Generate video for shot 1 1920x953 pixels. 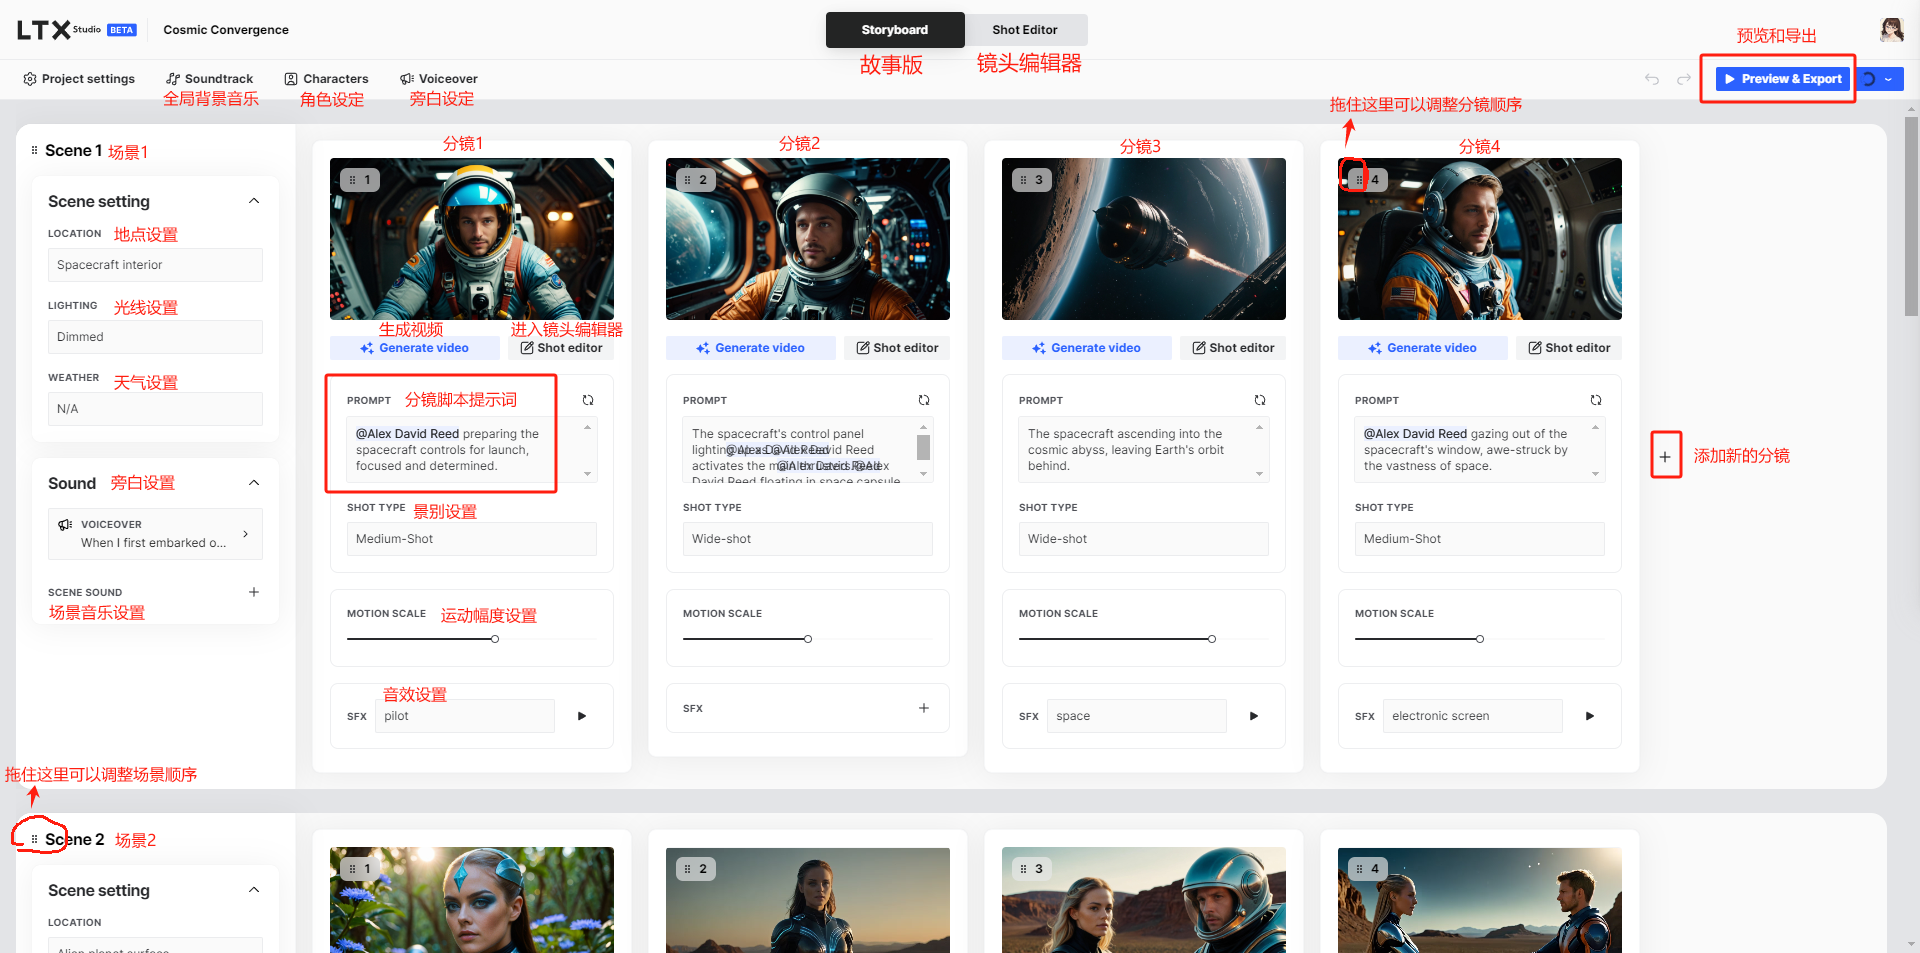pyautogui.click(x=415, y=348)
